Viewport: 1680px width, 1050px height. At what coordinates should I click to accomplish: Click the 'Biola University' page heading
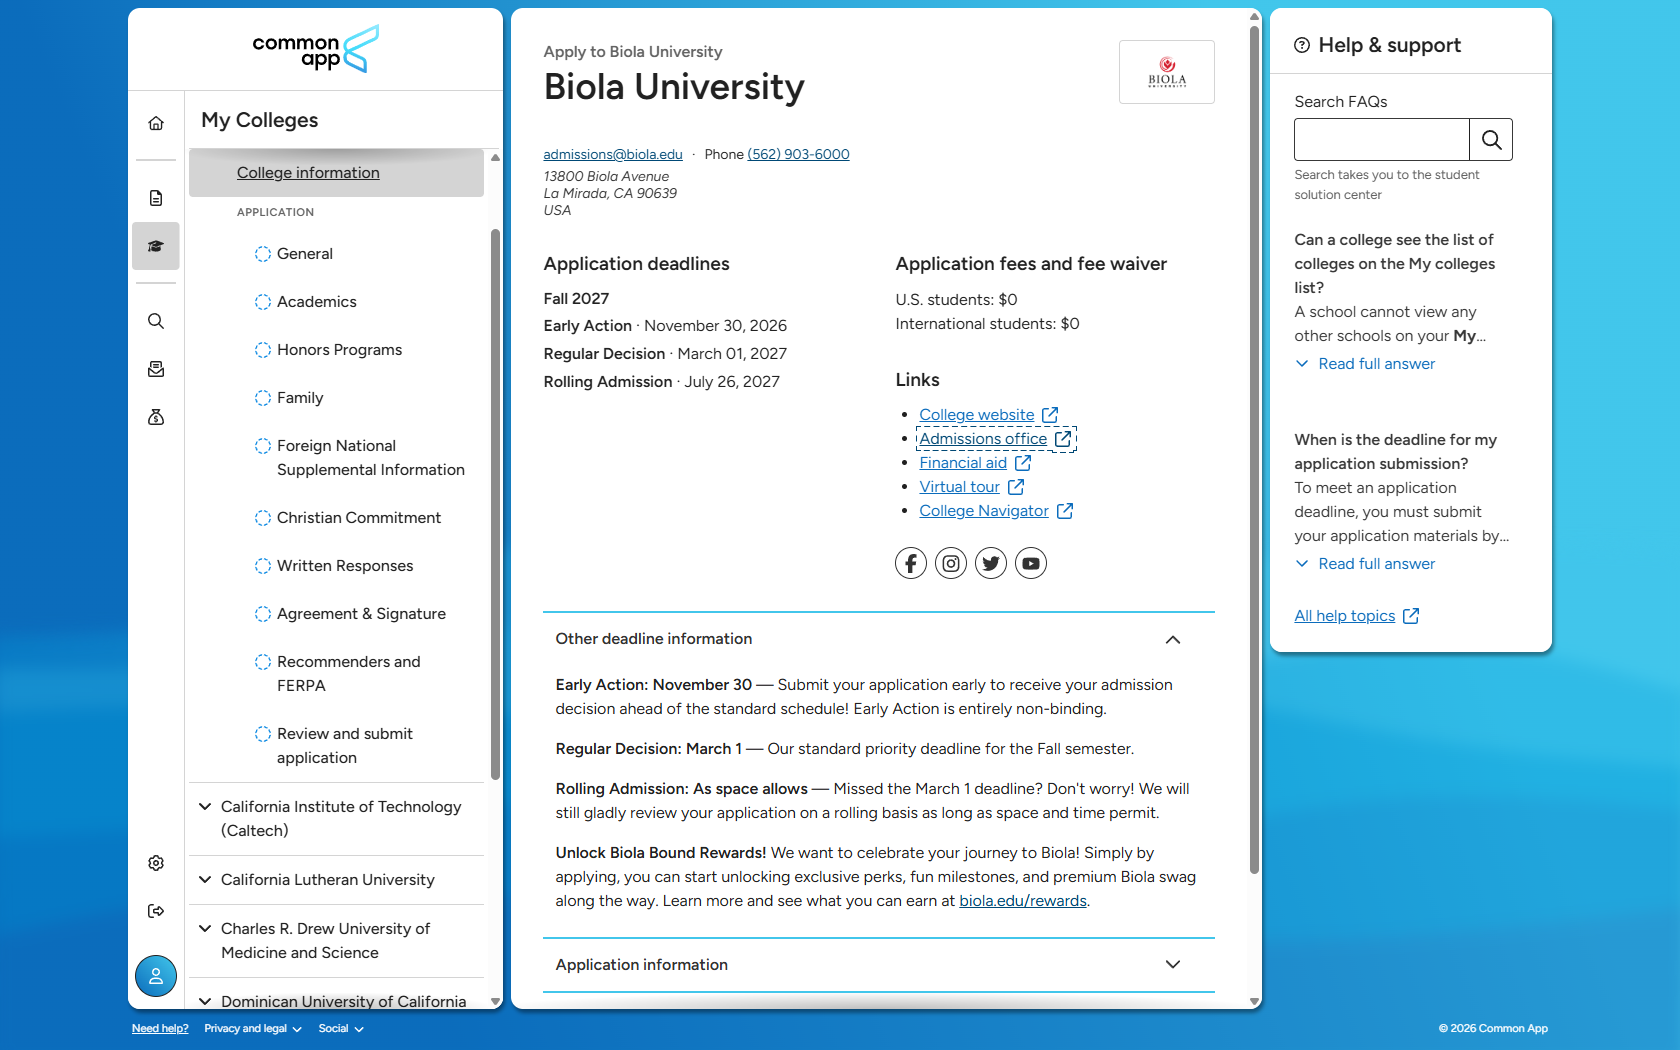click(x=673, y=87)
